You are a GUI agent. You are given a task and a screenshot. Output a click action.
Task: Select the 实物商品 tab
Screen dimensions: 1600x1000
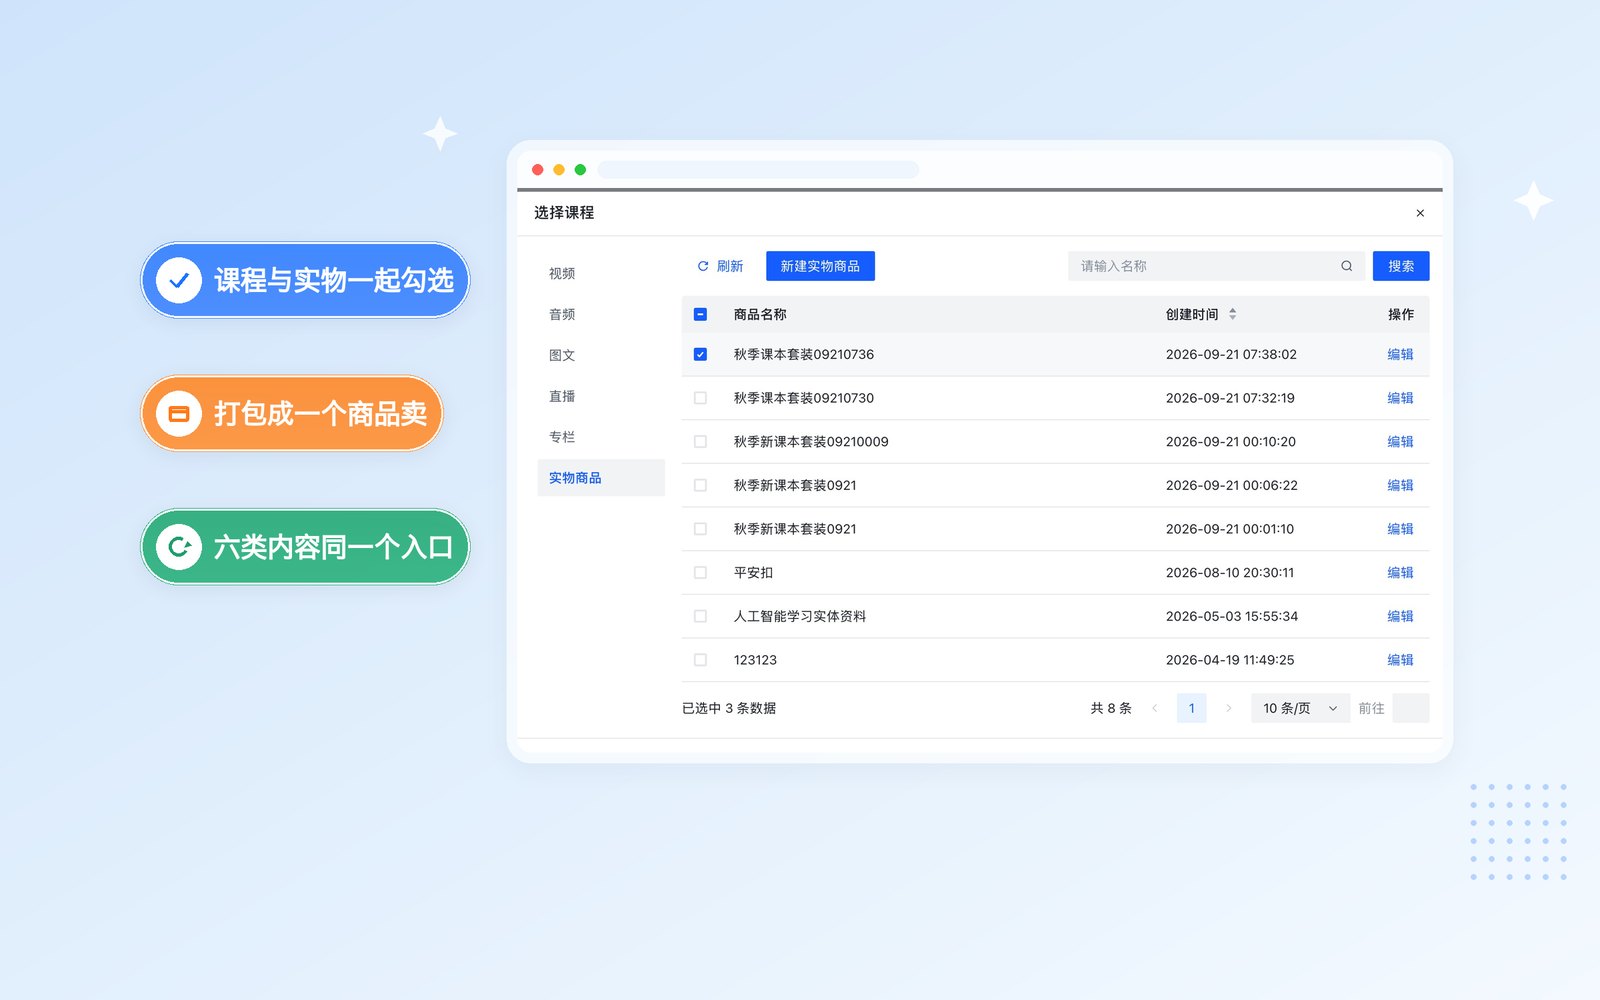[x=601, y=478]
